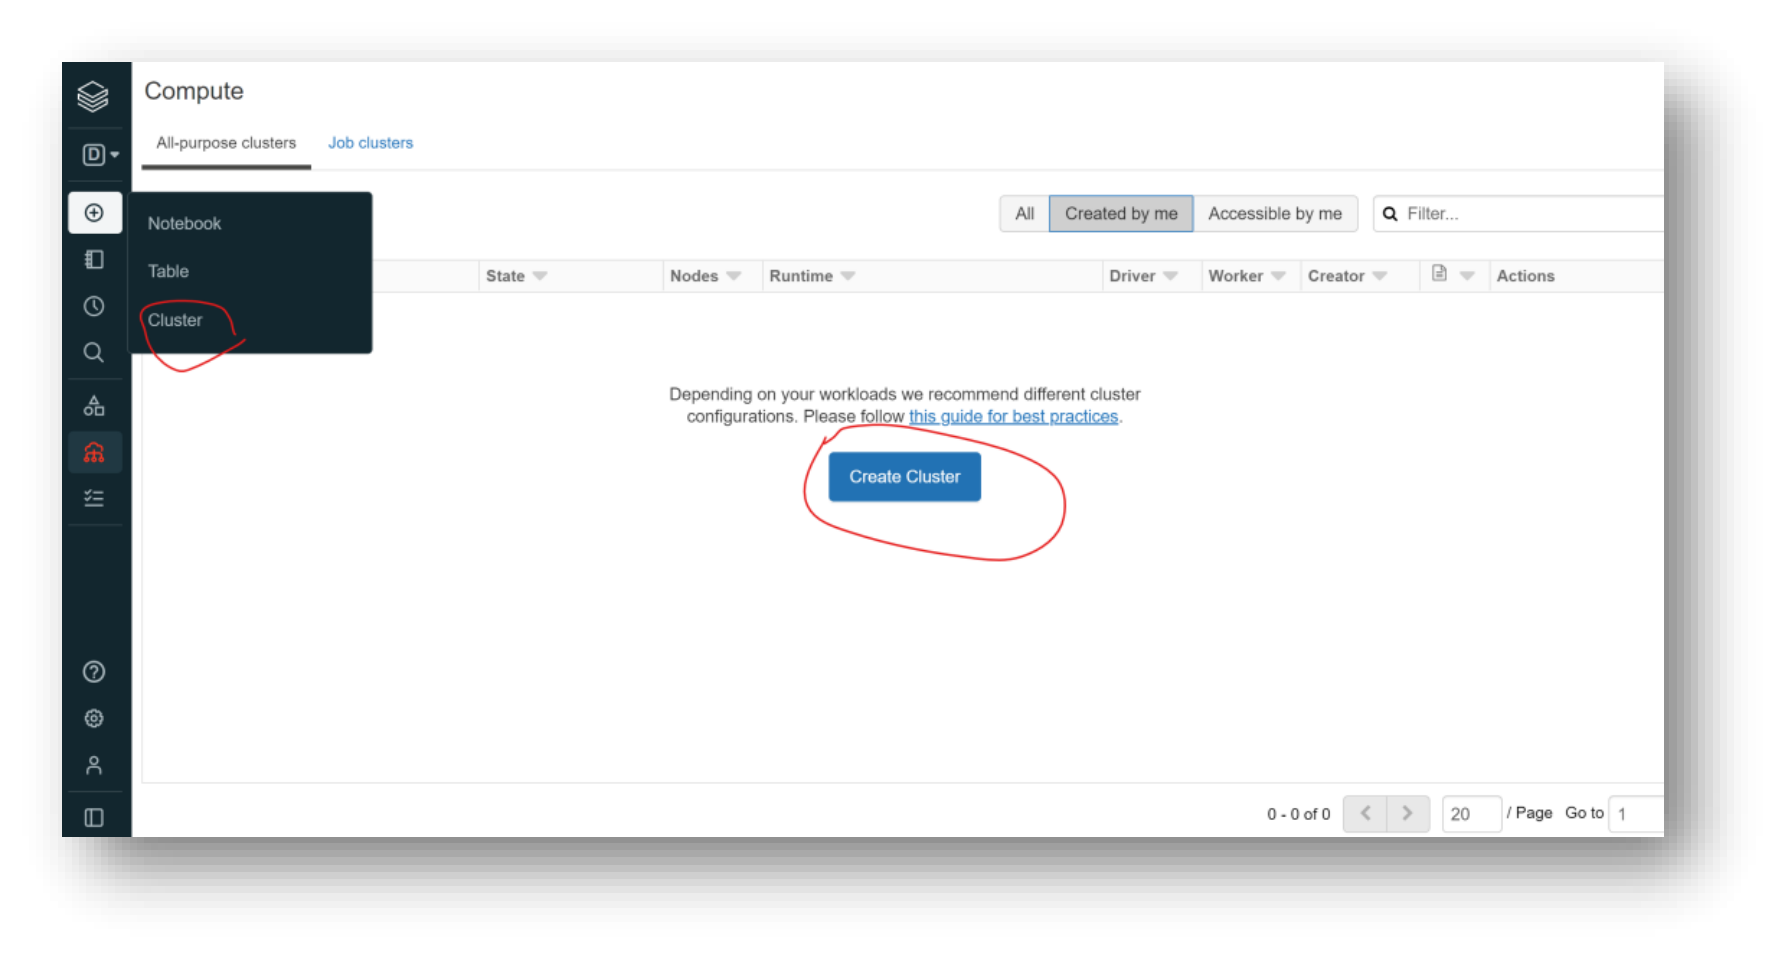Click the Help question mark icon
Viewport: 1784px width, 958px height.
tap(94, 672)
